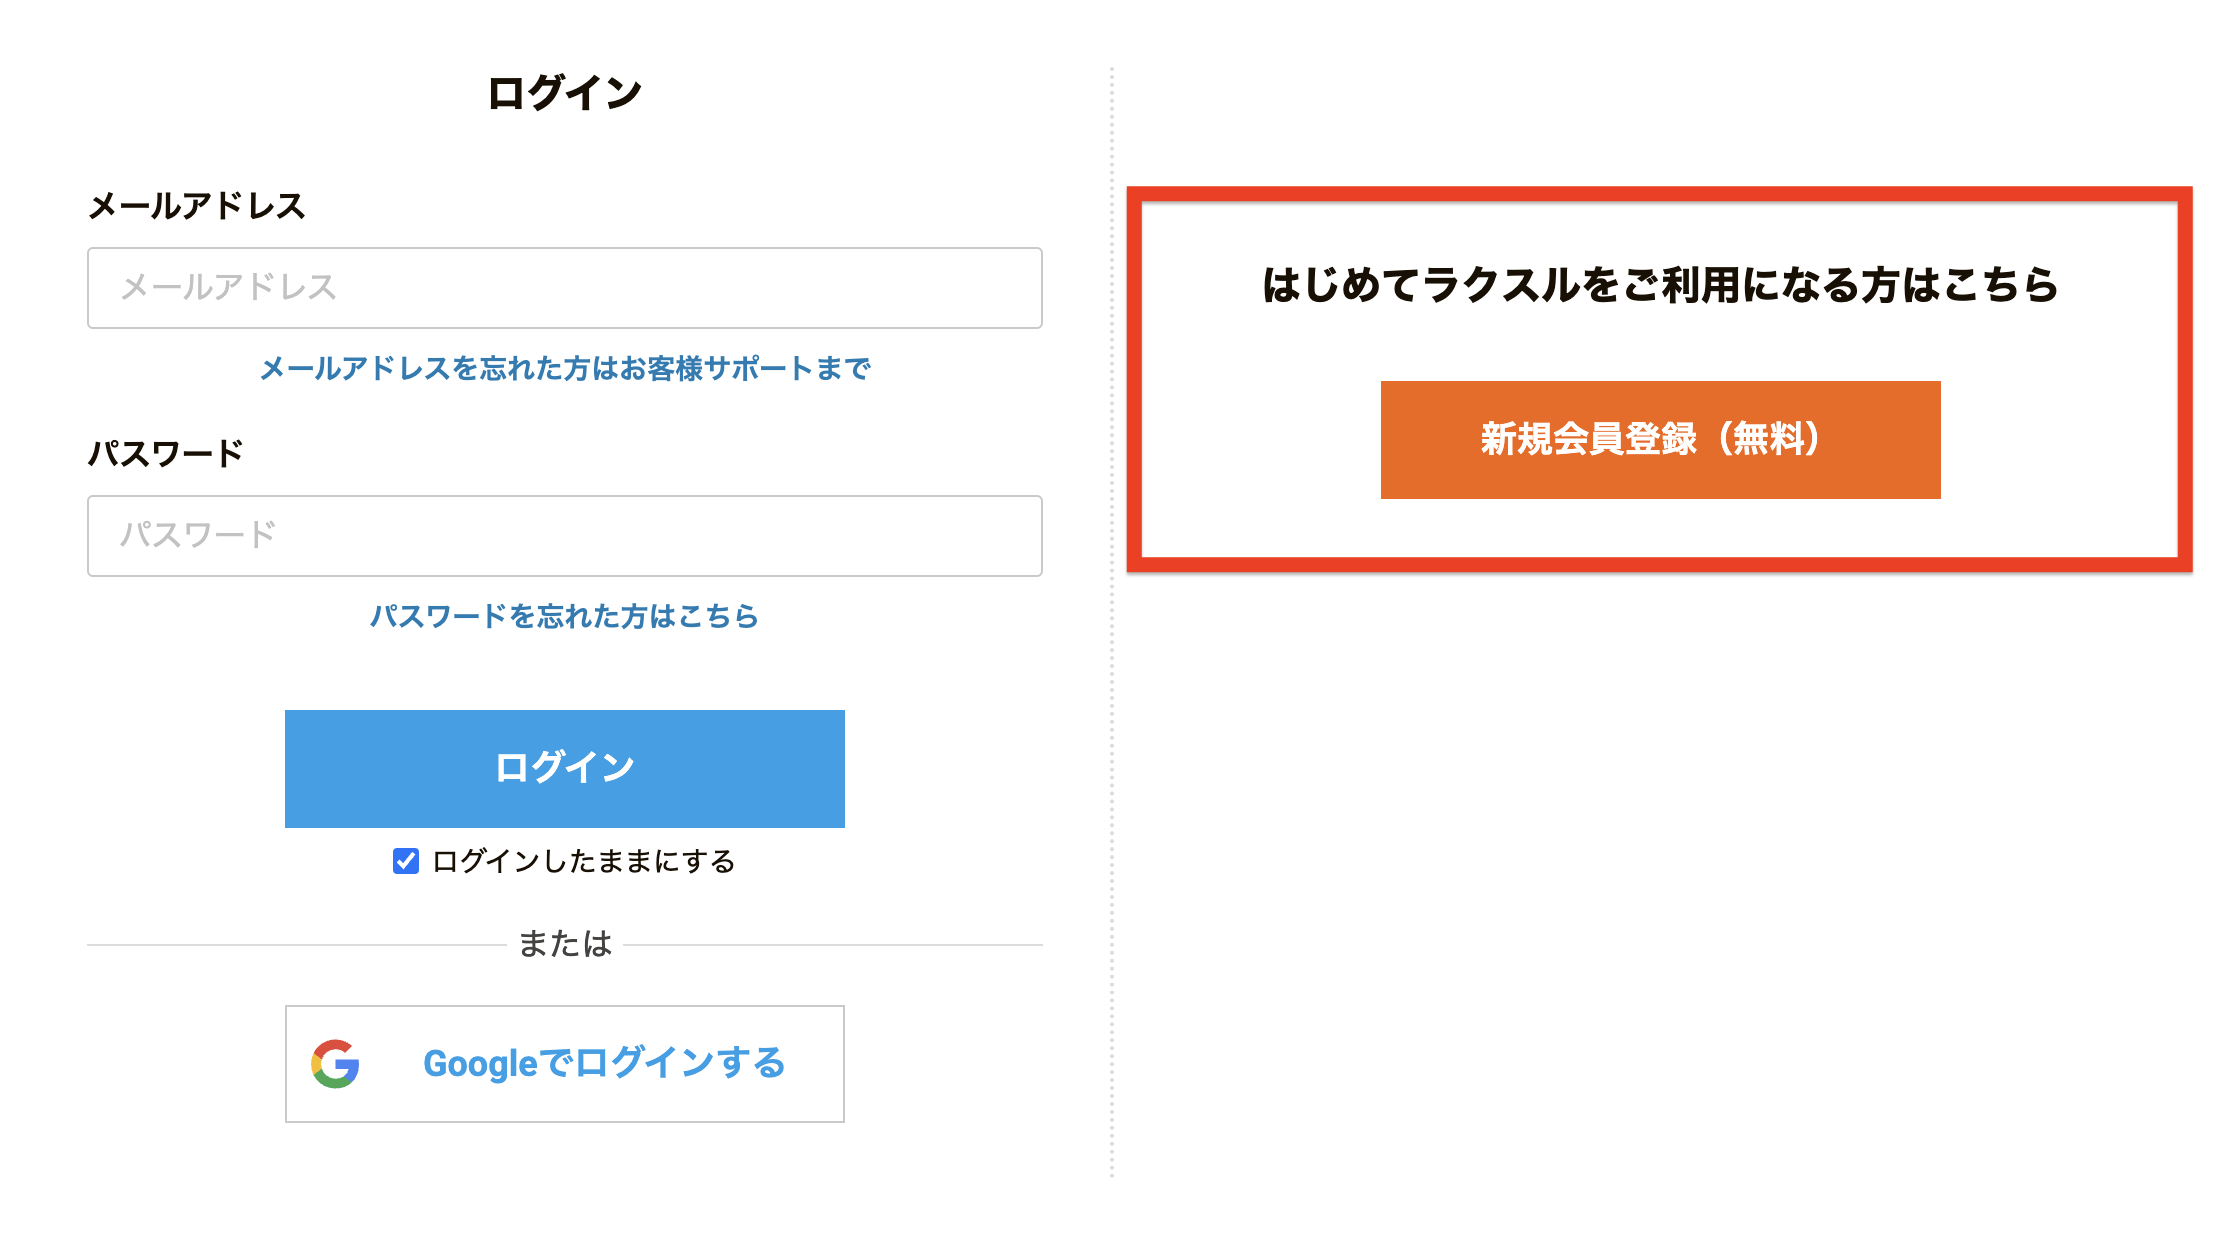2234x1240 pixels.
Task: Focus the パスワード input field
Action: 565,536
